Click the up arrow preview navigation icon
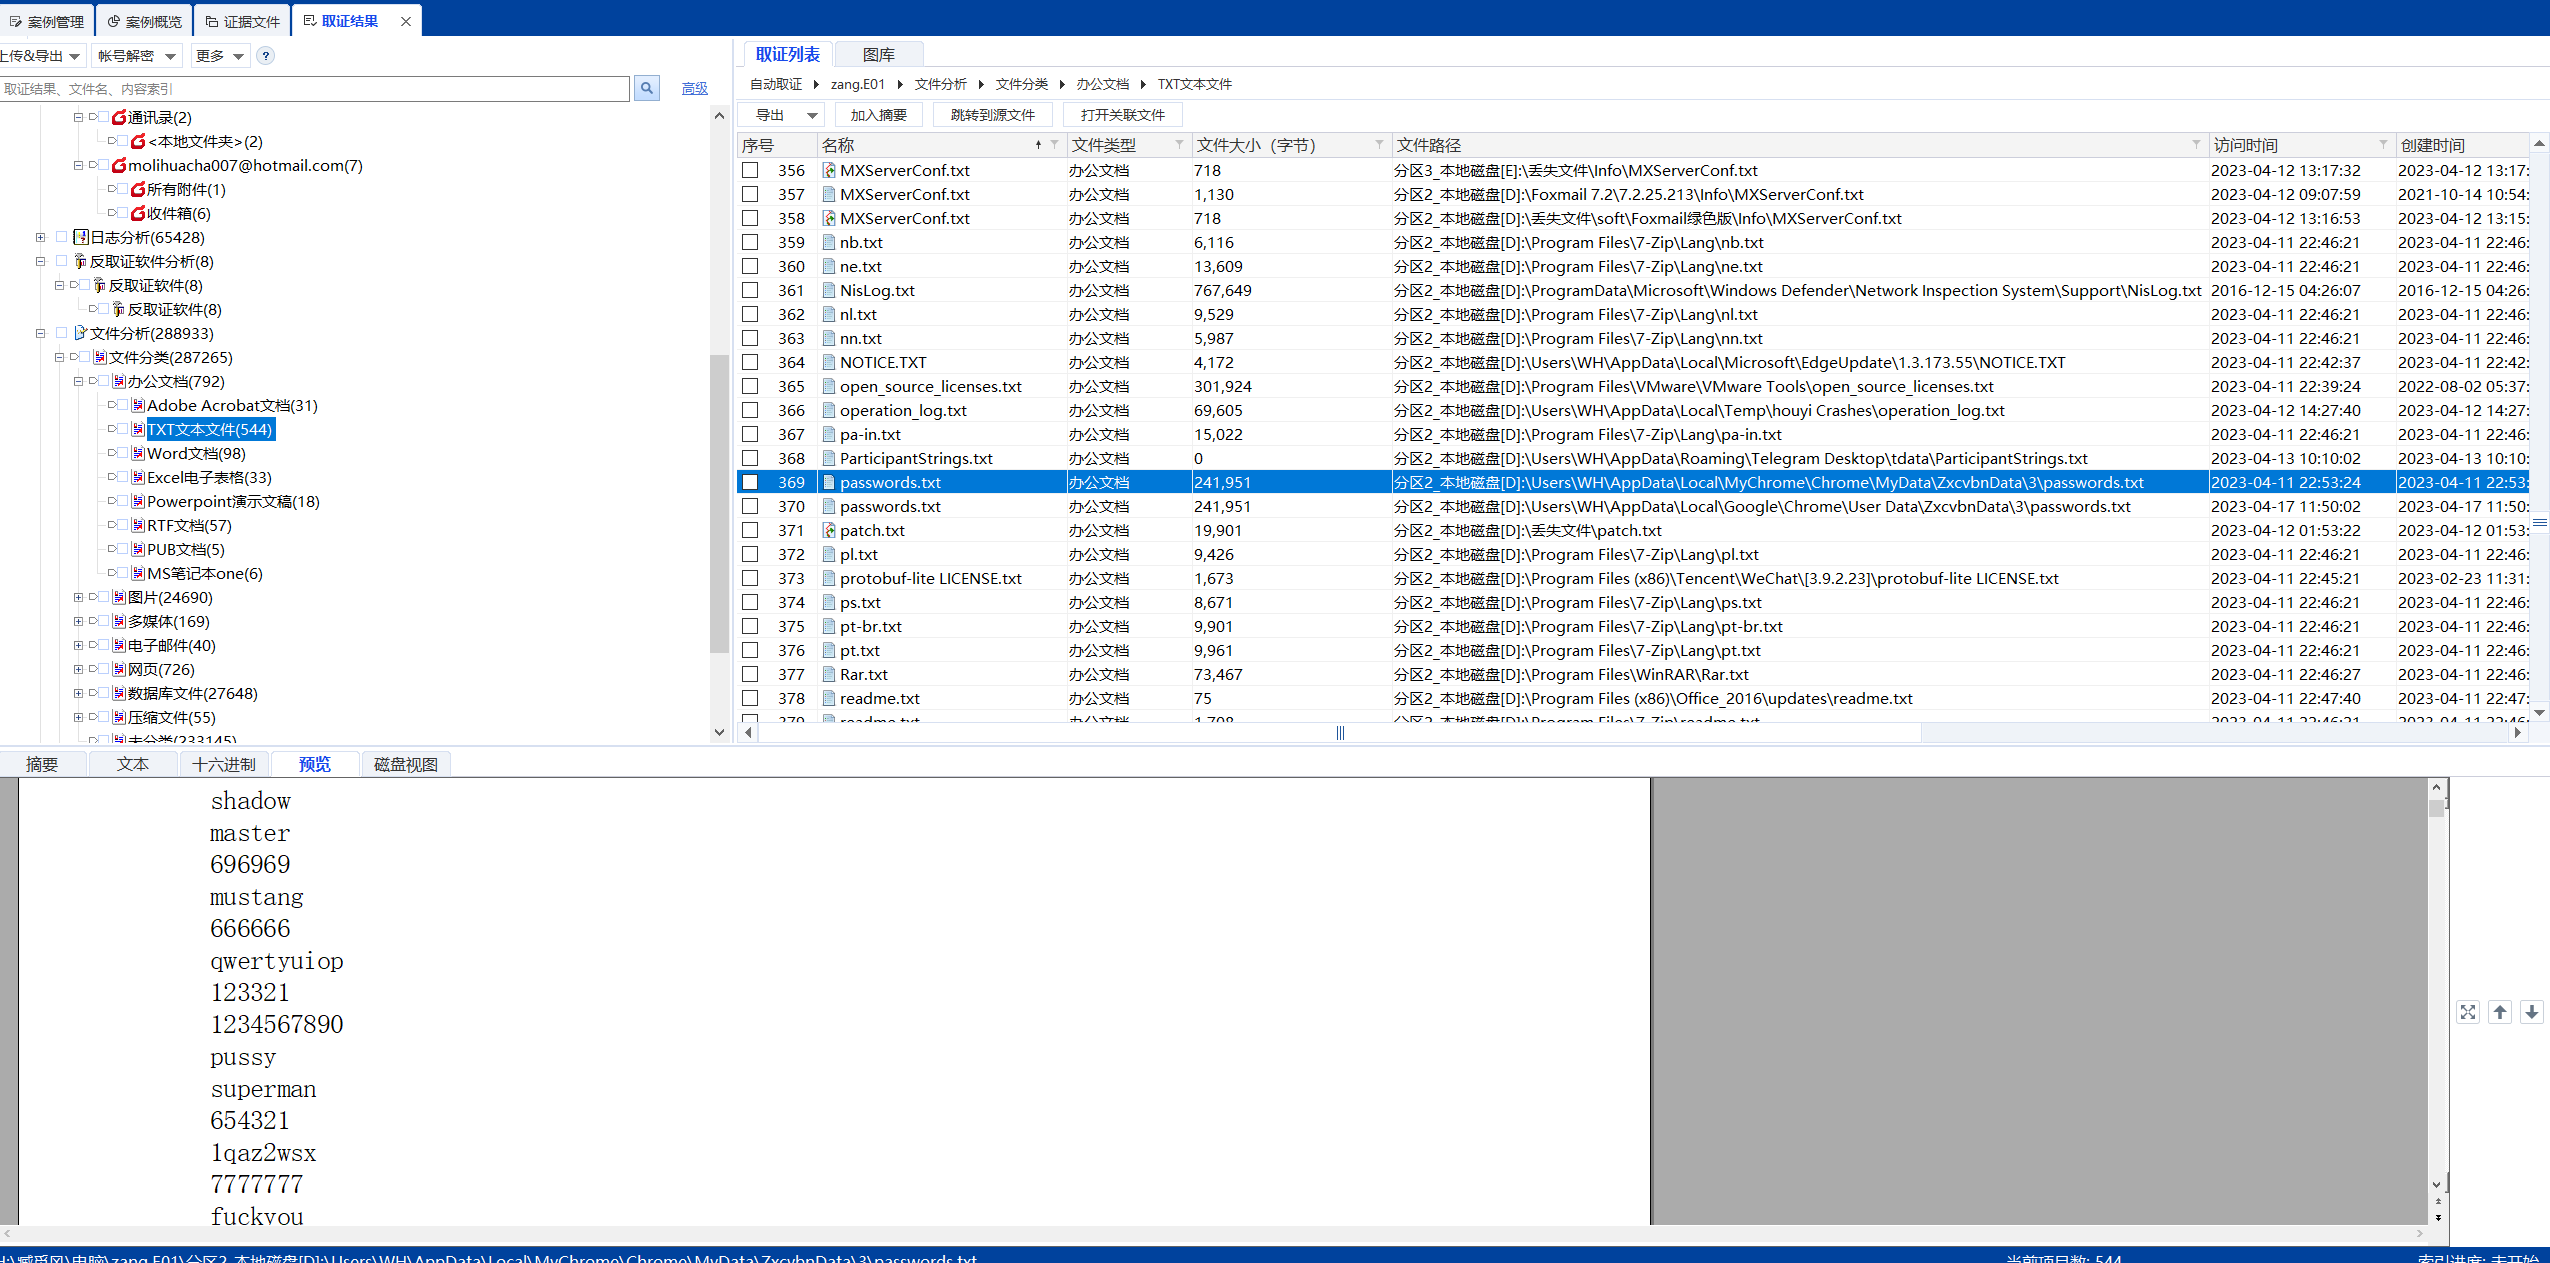 (x=2499, y=1012)
